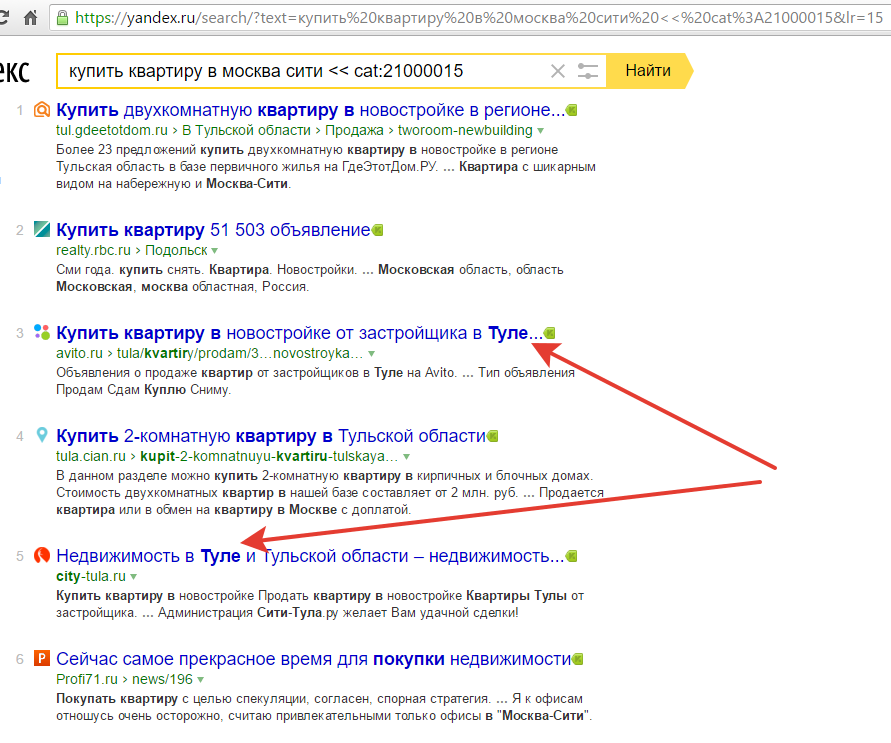Click the browser reload icon
The image size is (891, 743).
[3, 18]
